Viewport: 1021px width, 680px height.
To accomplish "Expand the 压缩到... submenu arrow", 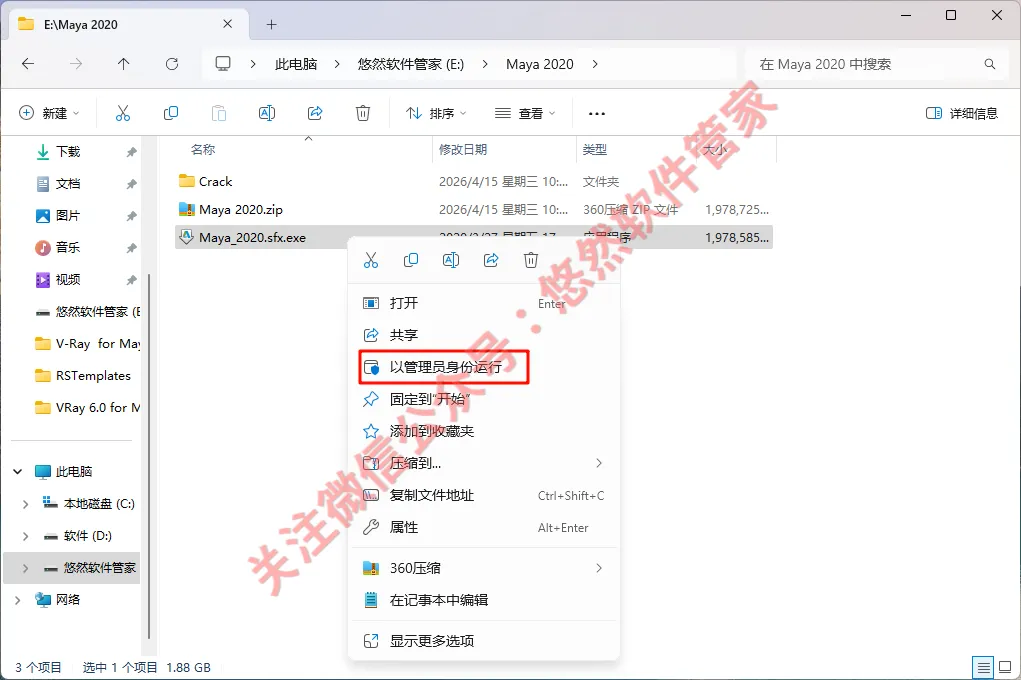I will [x=598, y=463].
